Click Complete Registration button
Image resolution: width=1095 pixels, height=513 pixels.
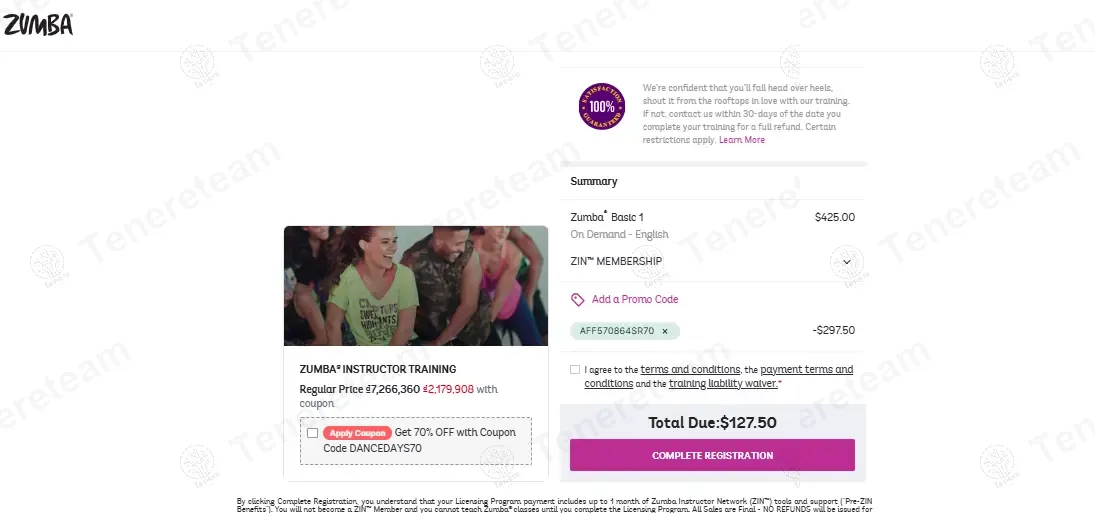[712, 455]
